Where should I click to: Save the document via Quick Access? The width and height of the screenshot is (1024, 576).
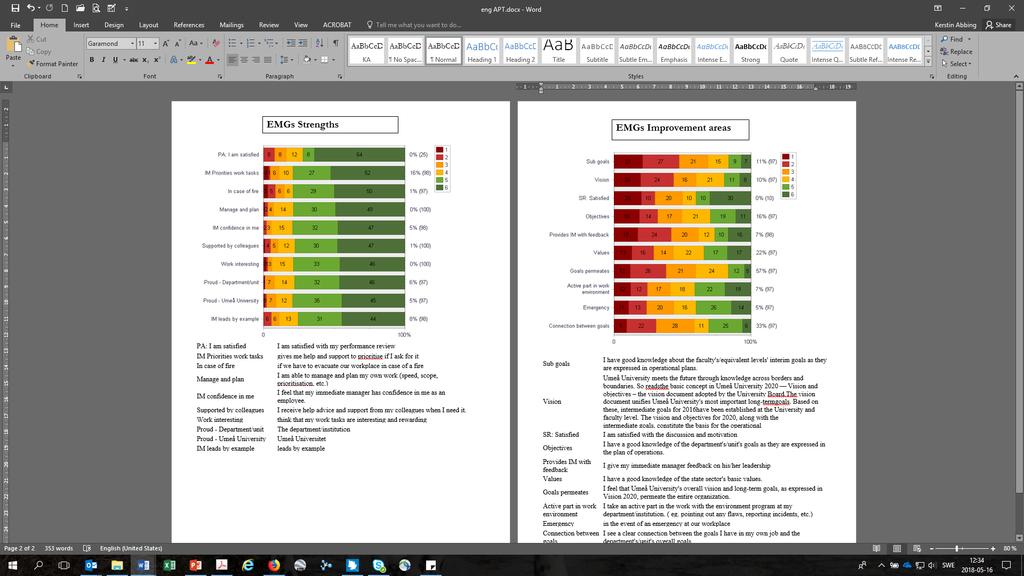coord(15,8)
